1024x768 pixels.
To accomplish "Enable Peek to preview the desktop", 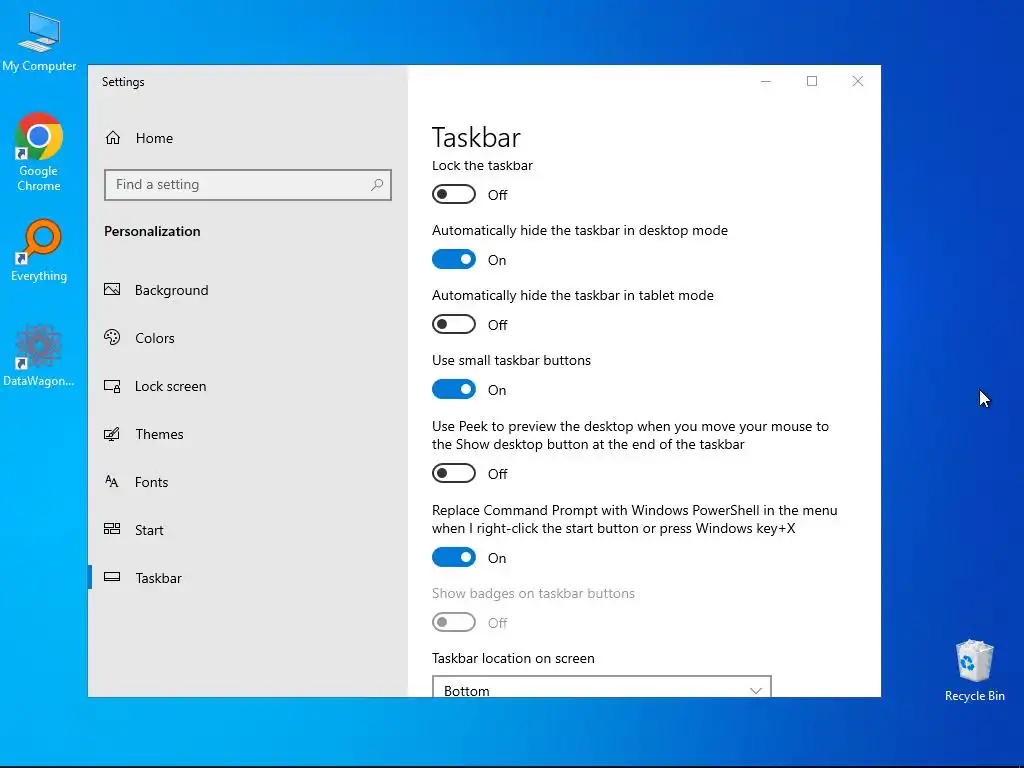I will [x=454, y=473].
